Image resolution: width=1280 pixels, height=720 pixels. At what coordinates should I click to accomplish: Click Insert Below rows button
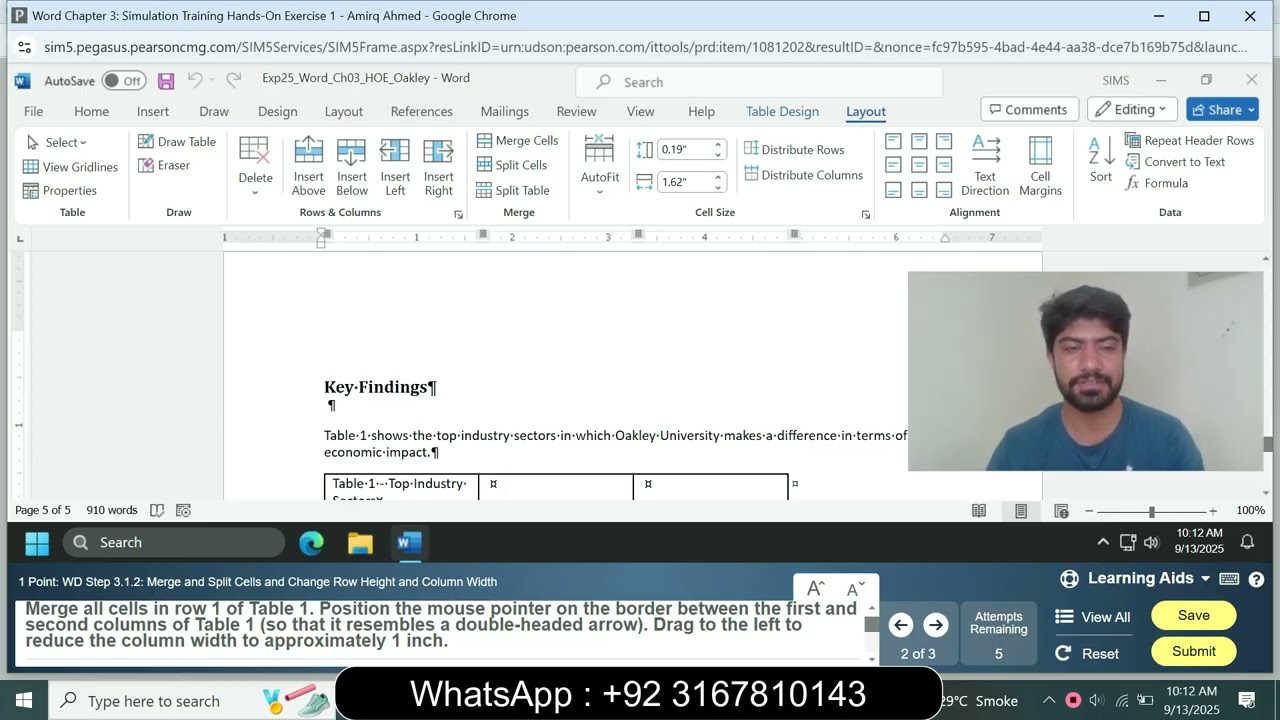click(352, 167)
